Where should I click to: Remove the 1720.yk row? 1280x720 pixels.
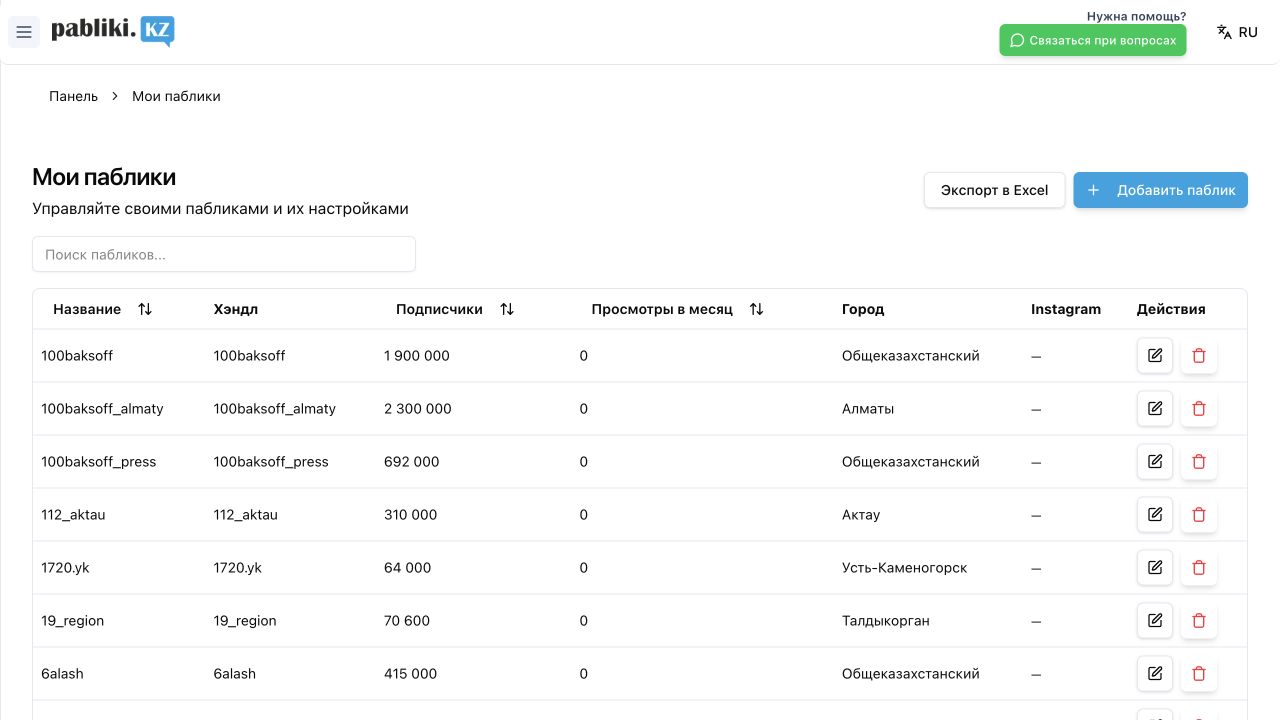point(1199,567)
